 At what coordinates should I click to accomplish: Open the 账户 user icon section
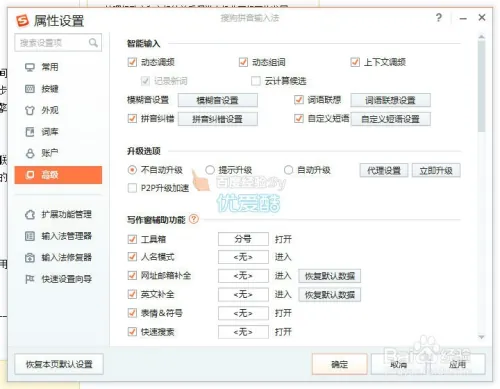tap(30, 153)
